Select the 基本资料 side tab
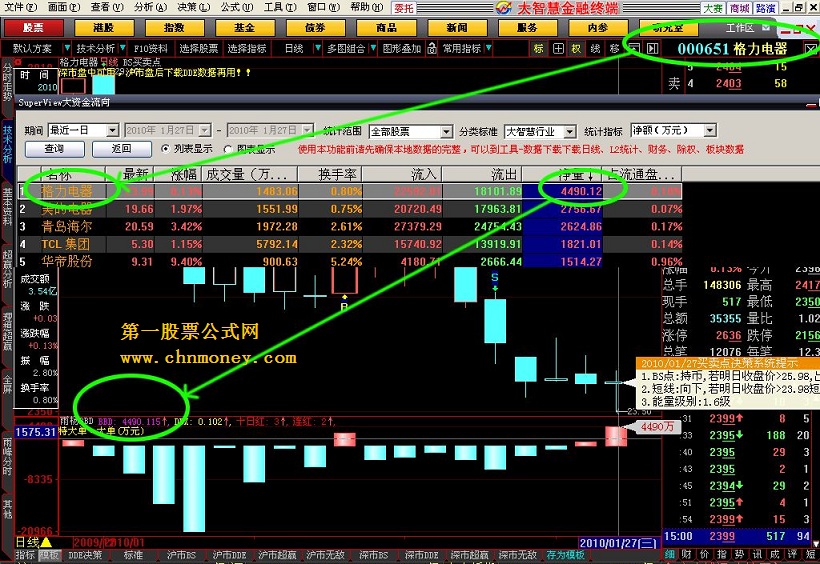Screen dimensions: 820x564 click(x=7, y=207)
